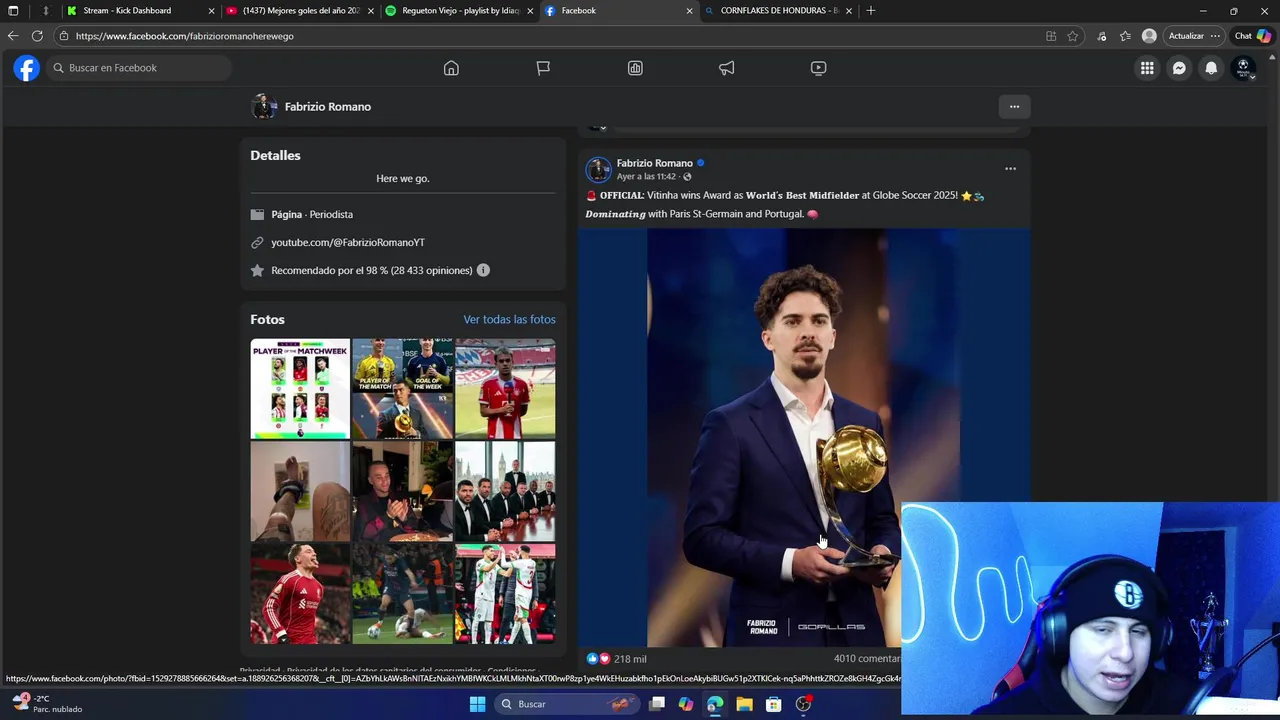Open the youtube.com/@FabrizioRomanoYT link
Viewport: 1280px width, 720px height.
348,243
